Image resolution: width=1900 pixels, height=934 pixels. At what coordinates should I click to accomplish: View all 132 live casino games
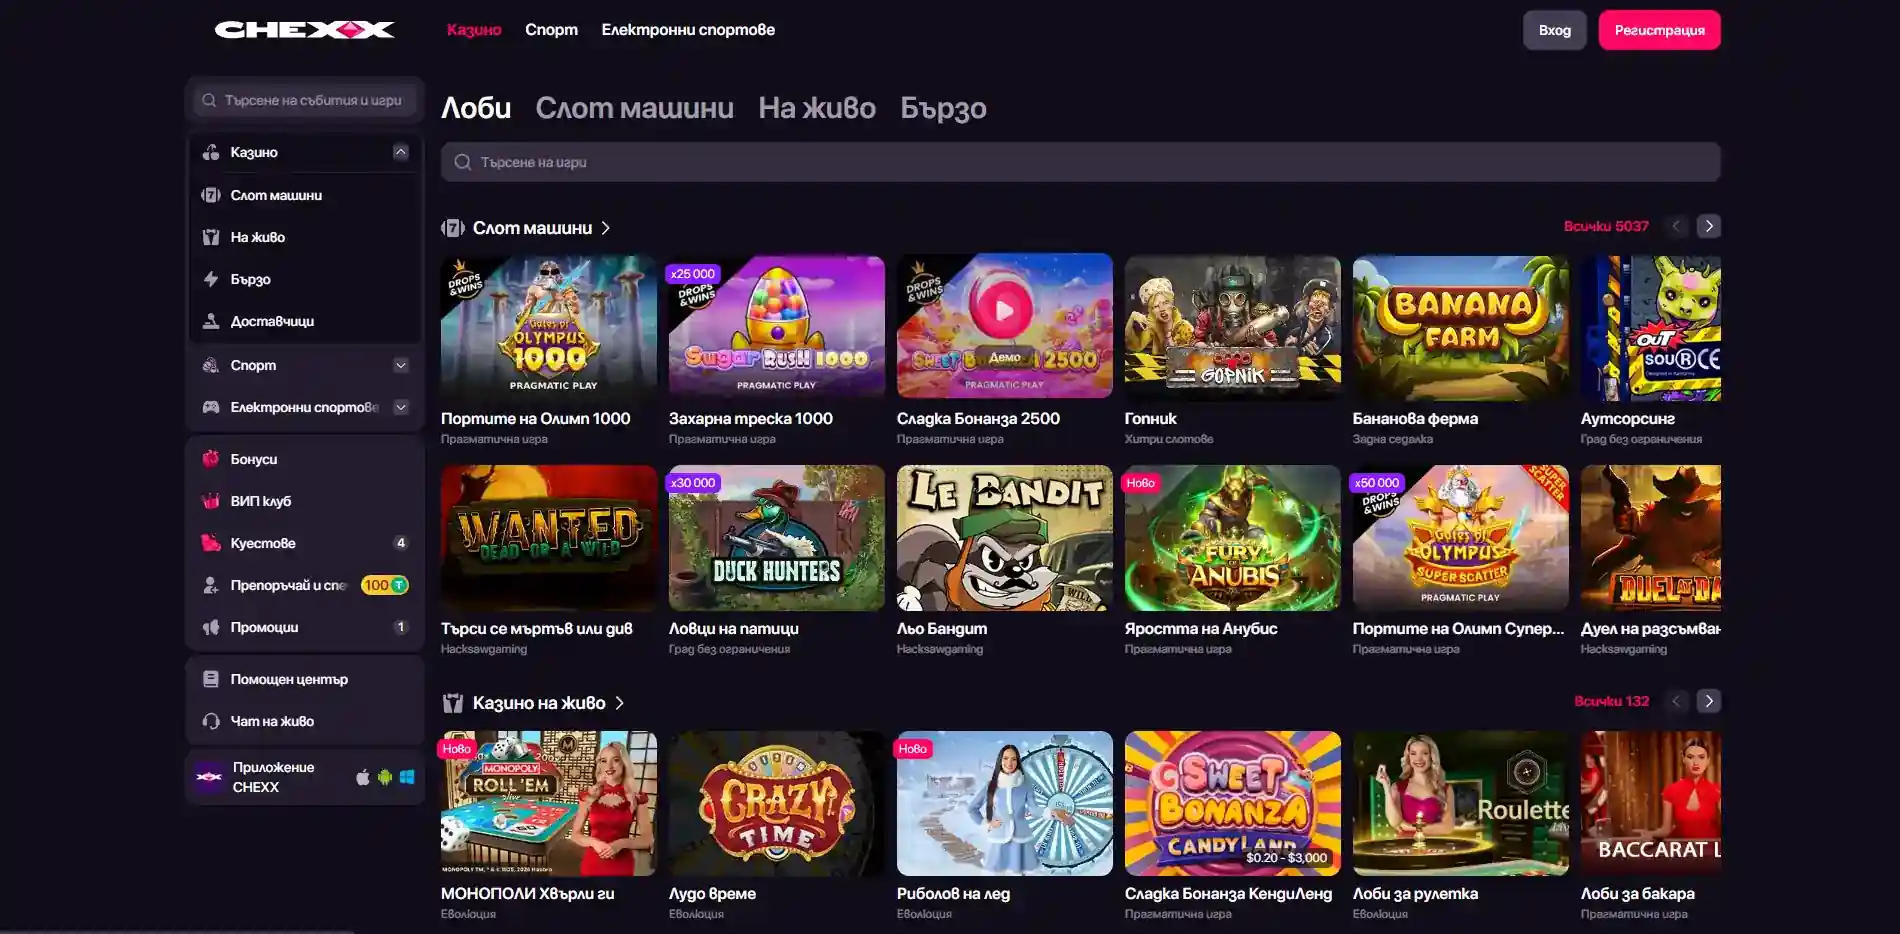[1611, 701]
